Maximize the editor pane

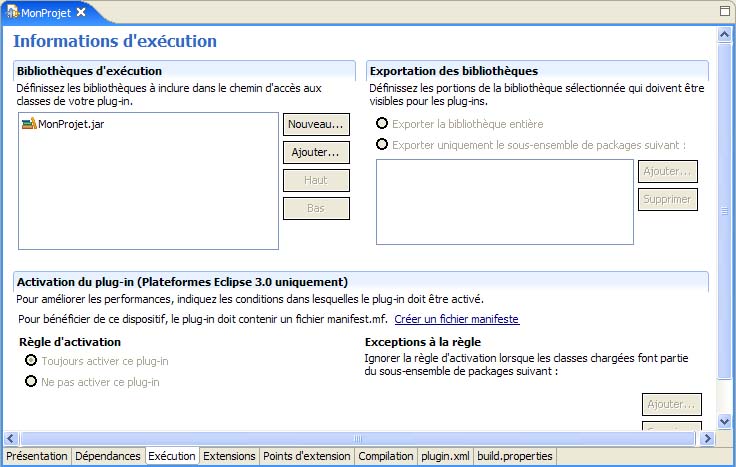[x=723, y=11]
